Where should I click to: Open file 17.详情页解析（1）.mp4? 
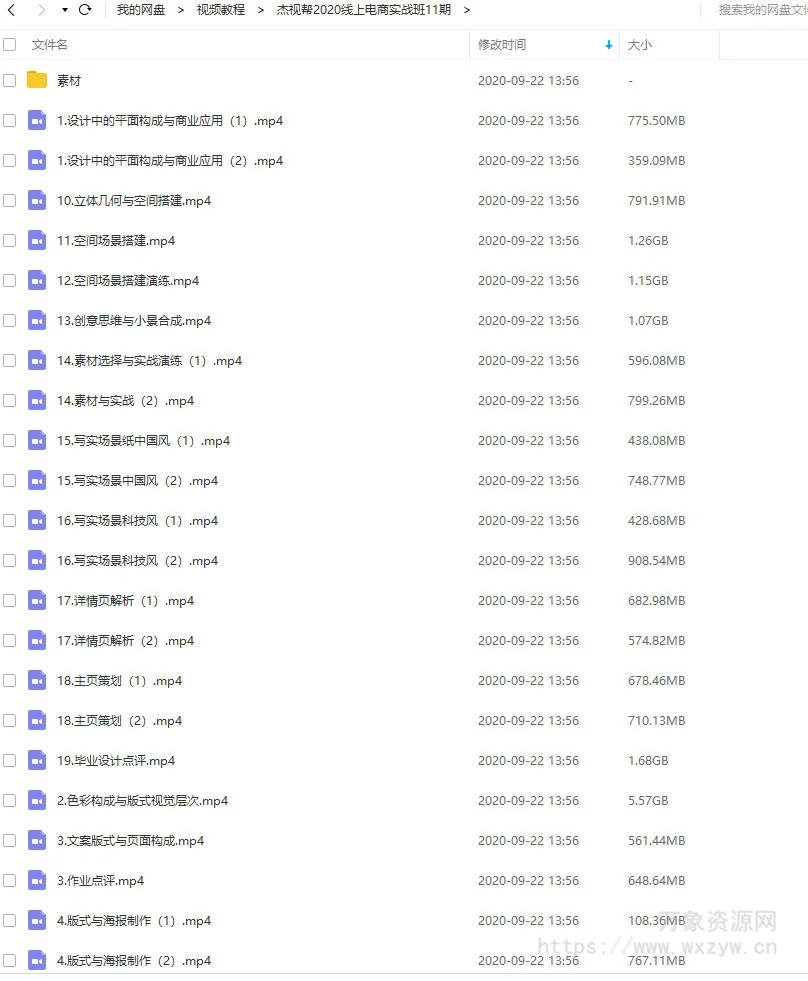point(126,601)
